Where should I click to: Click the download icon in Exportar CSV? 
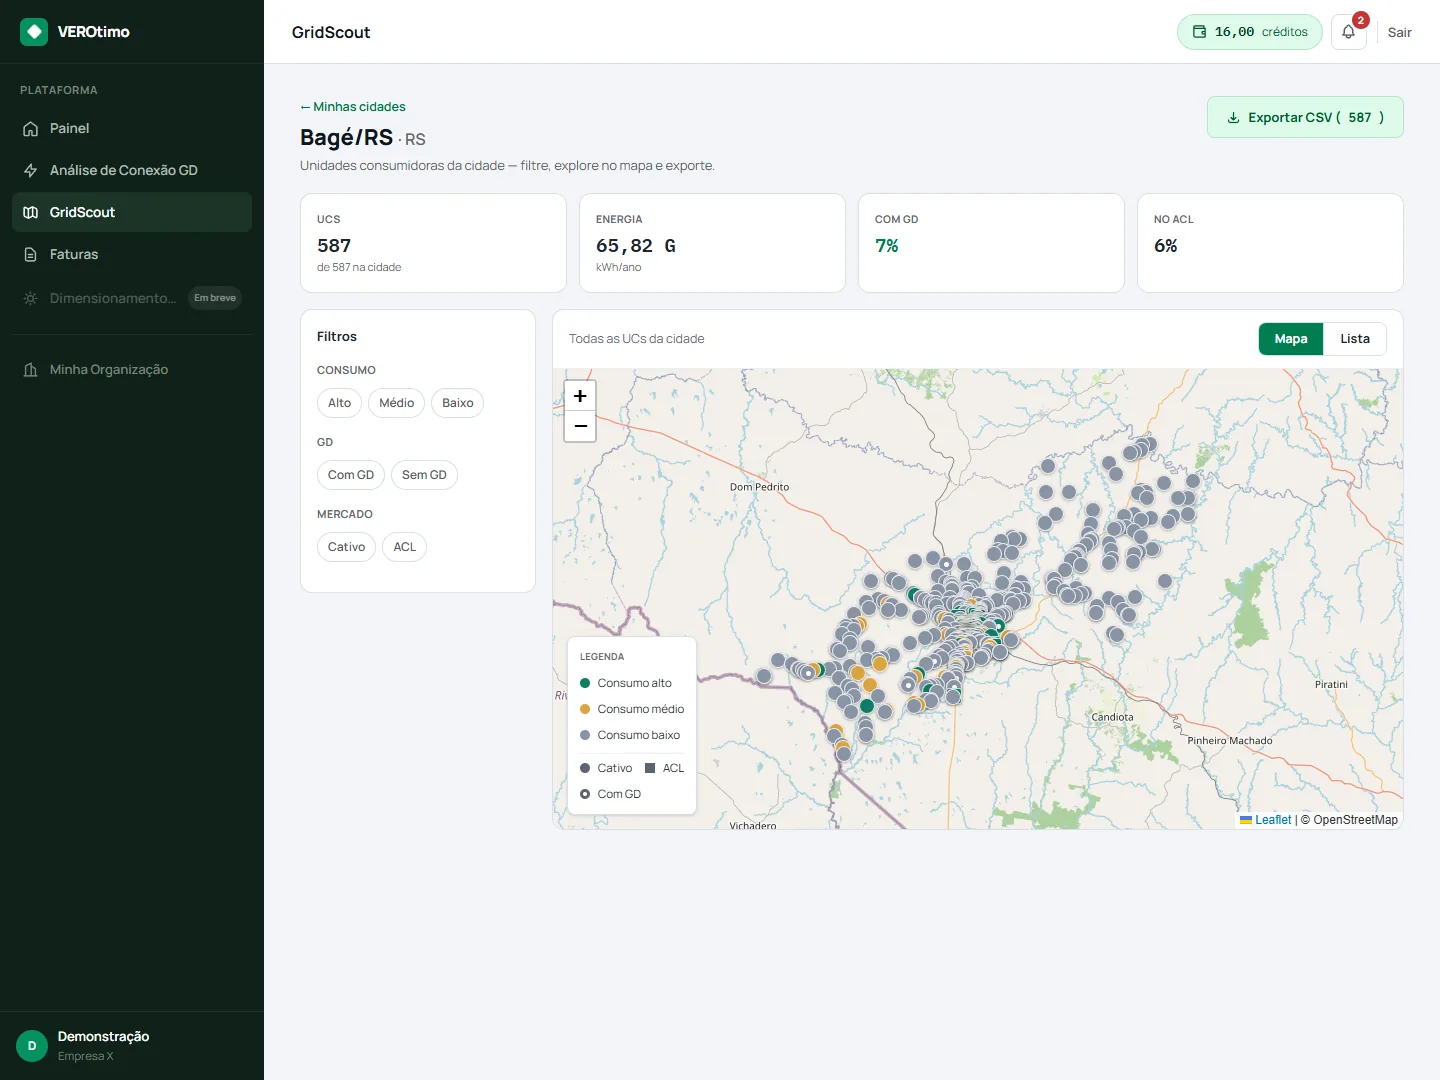(x=1233, y=118)
